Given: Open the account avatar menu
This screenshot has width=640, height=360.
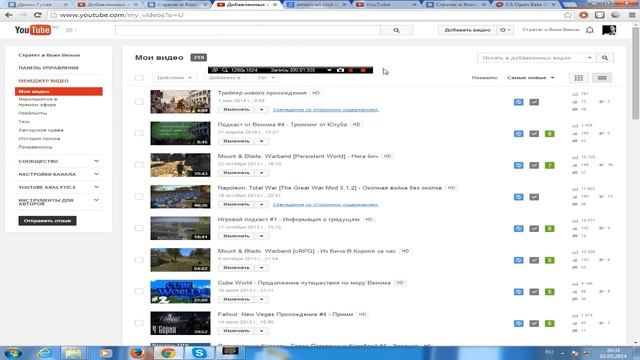Looking at the screenshot, I should (609, 30).
